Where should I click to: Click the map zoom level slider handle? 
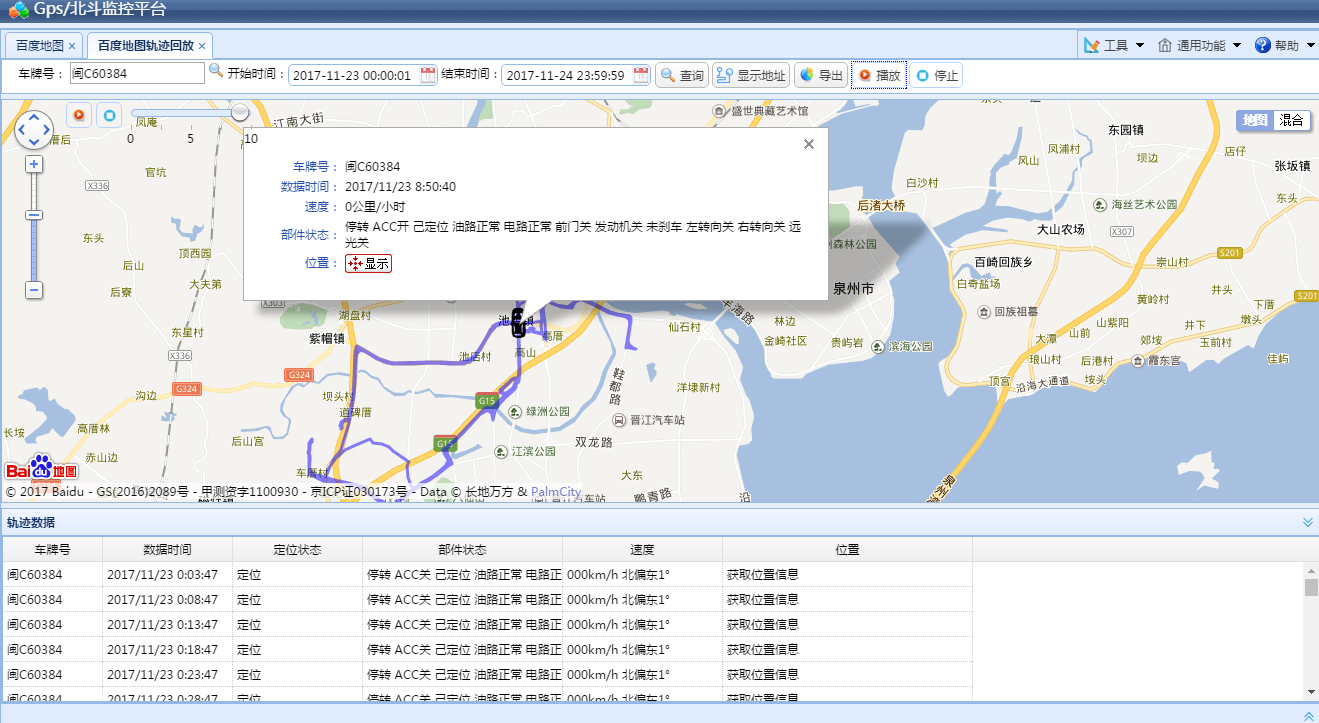click(34, 215)
